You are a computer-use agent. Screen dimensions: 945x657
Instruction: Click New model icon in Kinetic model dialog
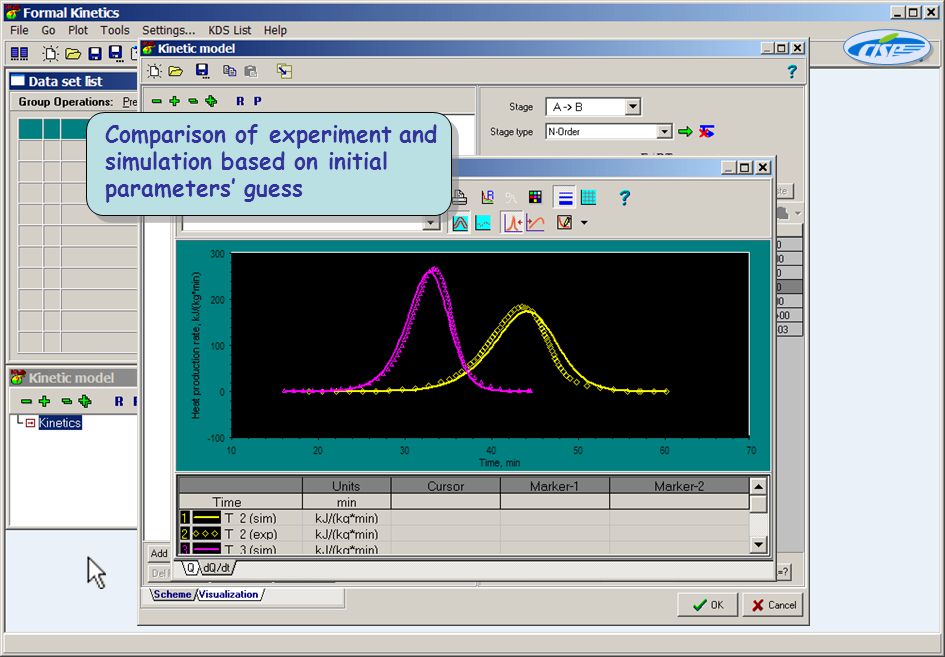coord(154,71)
